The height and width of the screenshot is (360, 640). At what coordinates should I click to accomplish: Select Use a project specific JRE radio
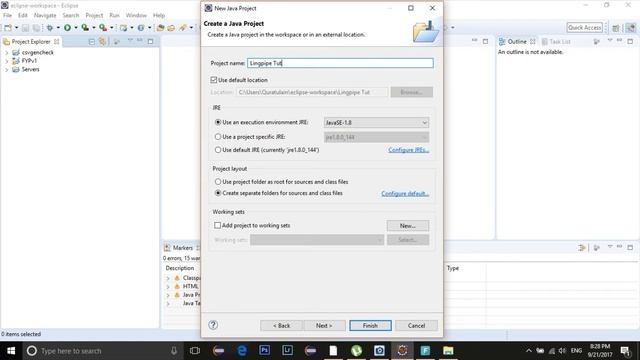point(218,137)
